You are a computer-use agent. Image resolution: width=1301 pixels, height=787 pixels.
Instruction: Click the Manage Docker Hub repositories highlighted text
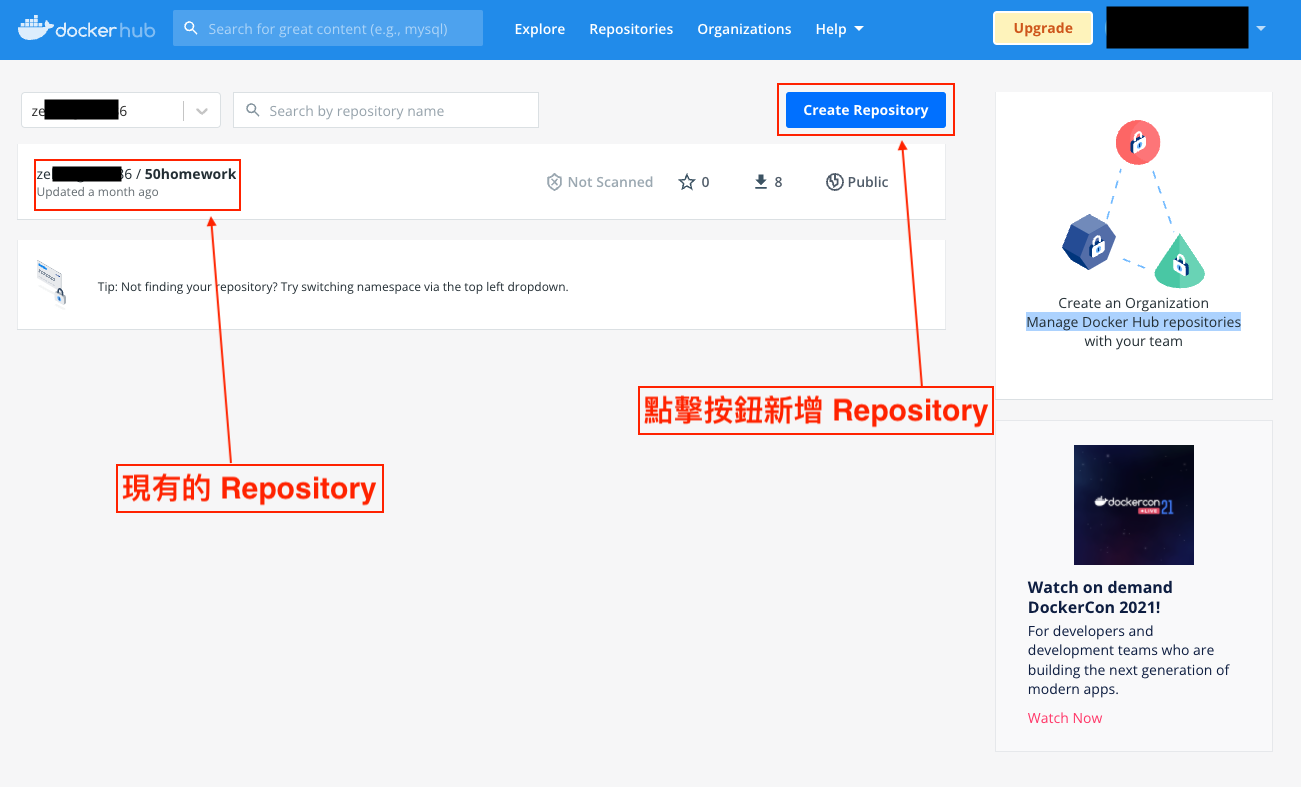coord(1133,321)
